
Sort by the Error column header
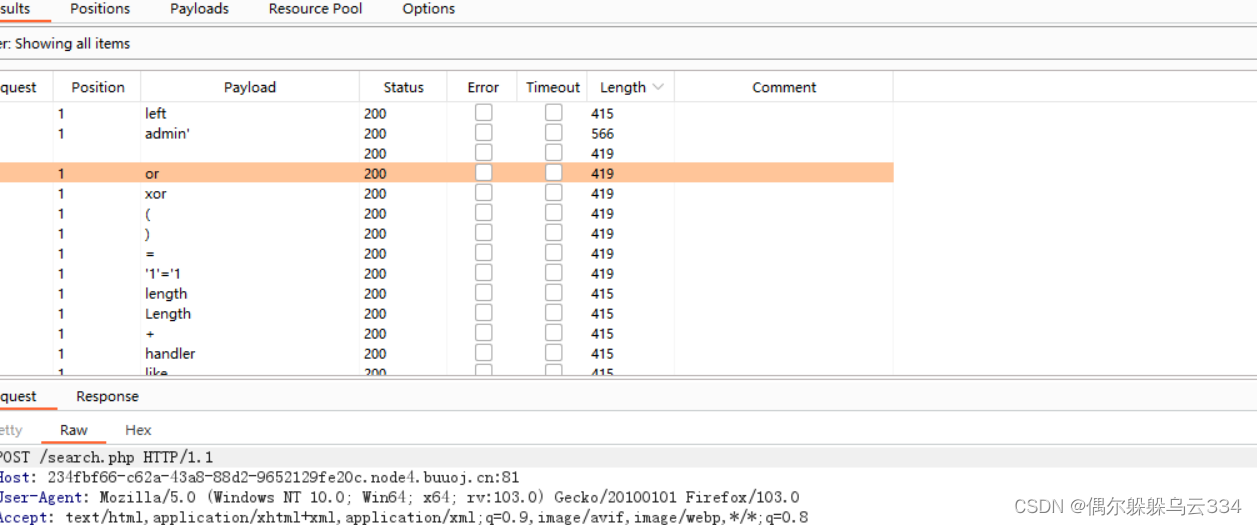[483, 87]
